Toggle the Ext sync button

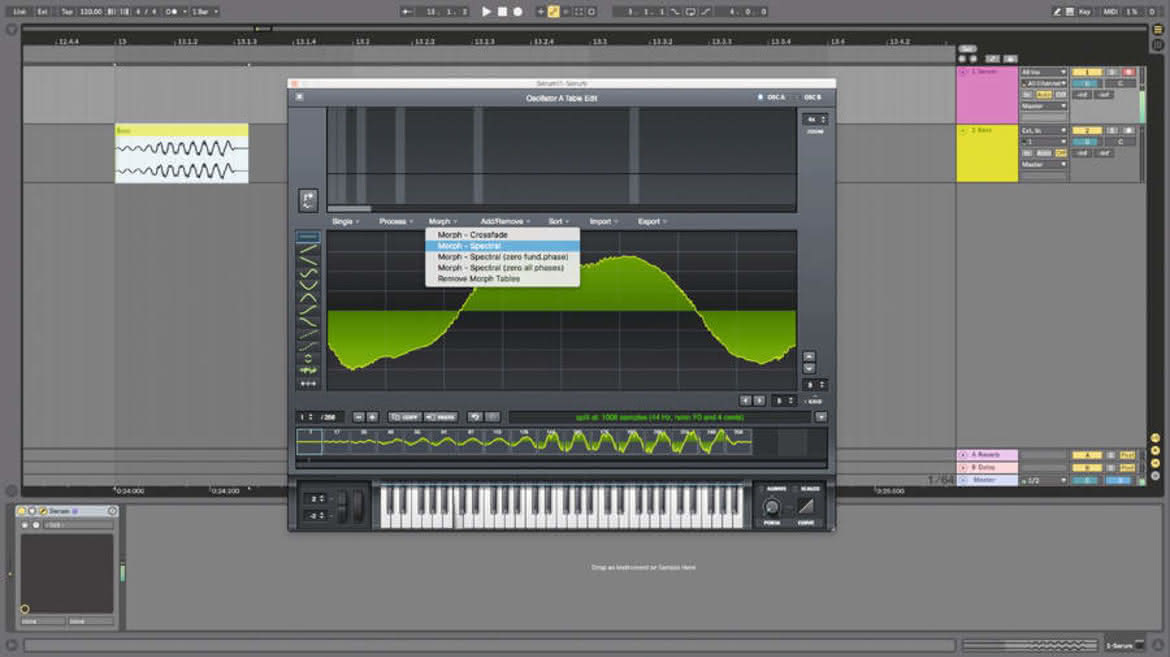coord(43,11)
